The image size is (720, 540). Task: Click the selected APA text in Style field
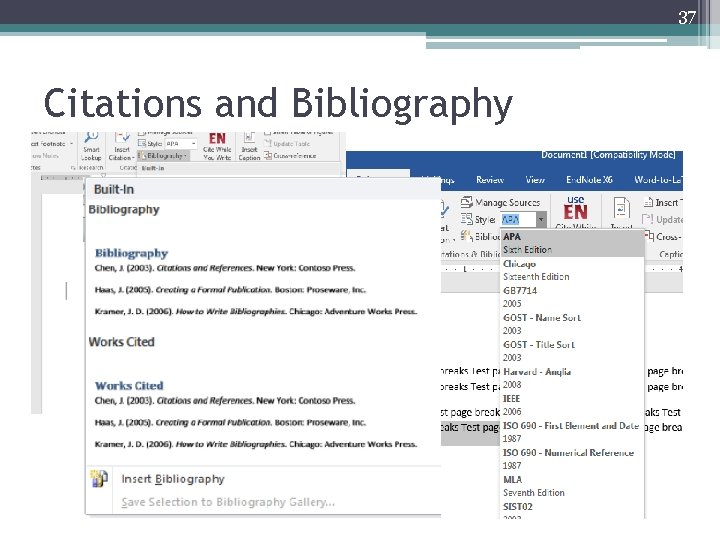[511, 219]
